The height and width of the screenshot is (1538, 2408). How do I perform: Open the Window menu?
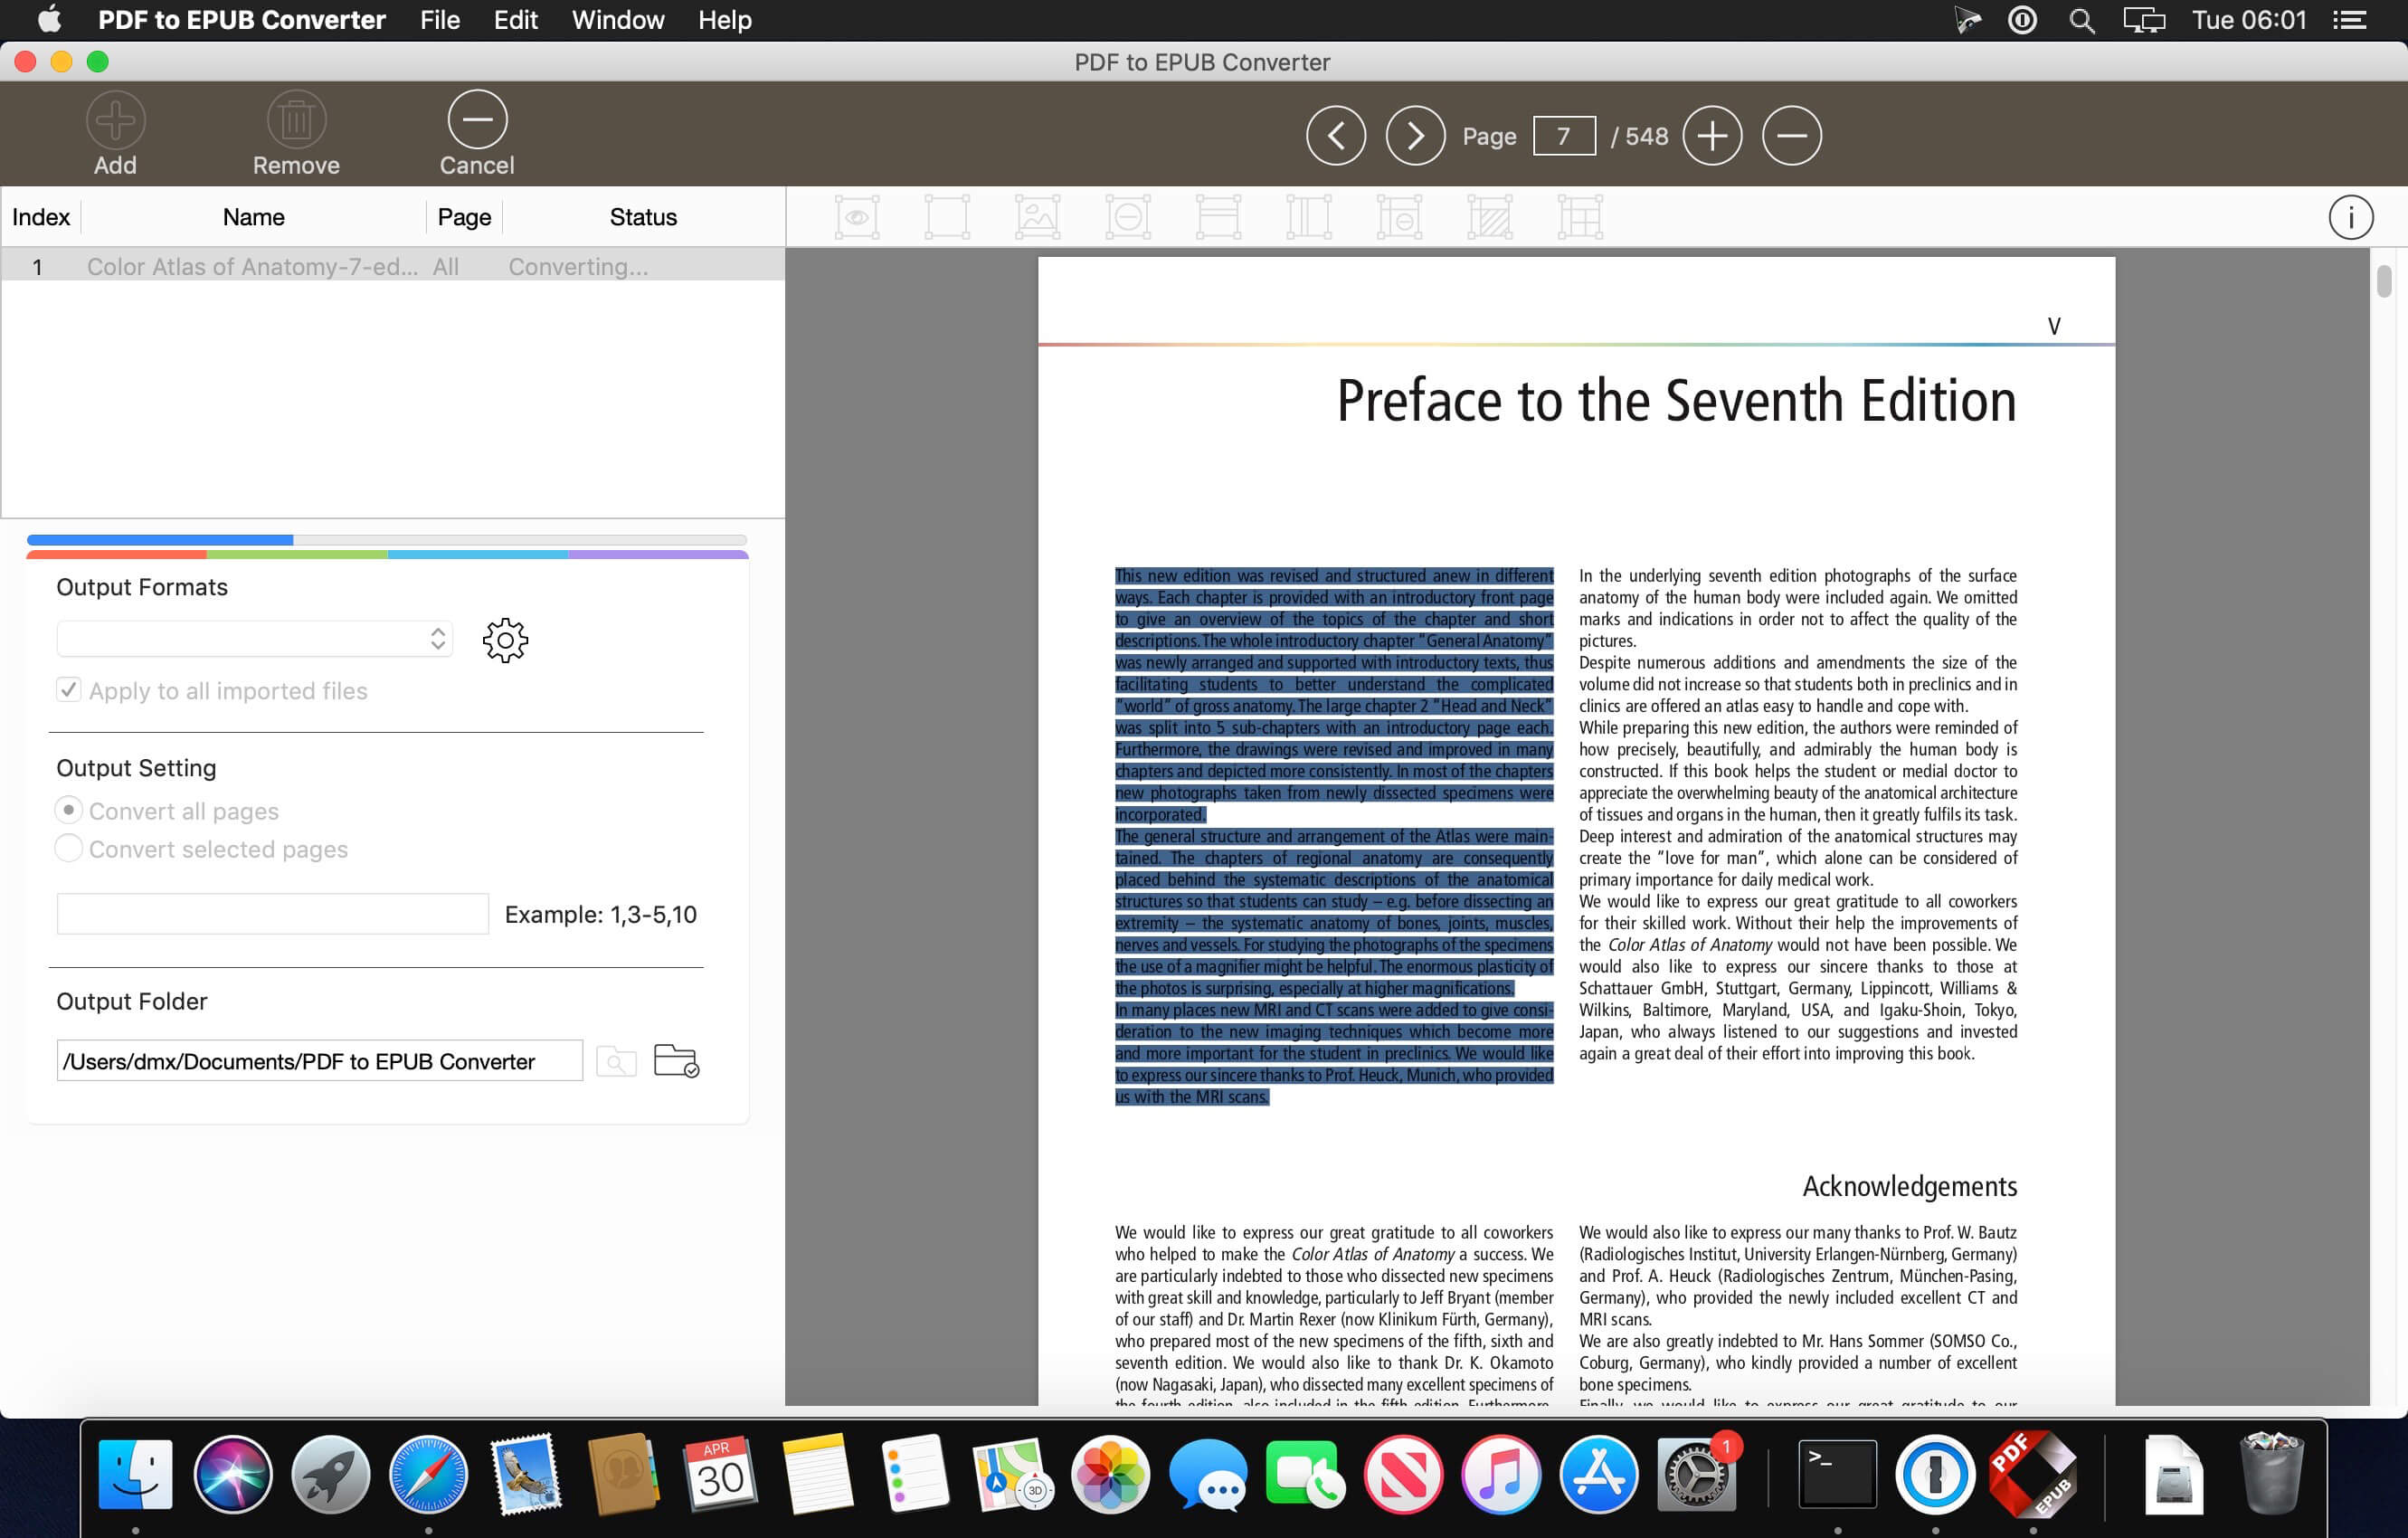[617, 20]
